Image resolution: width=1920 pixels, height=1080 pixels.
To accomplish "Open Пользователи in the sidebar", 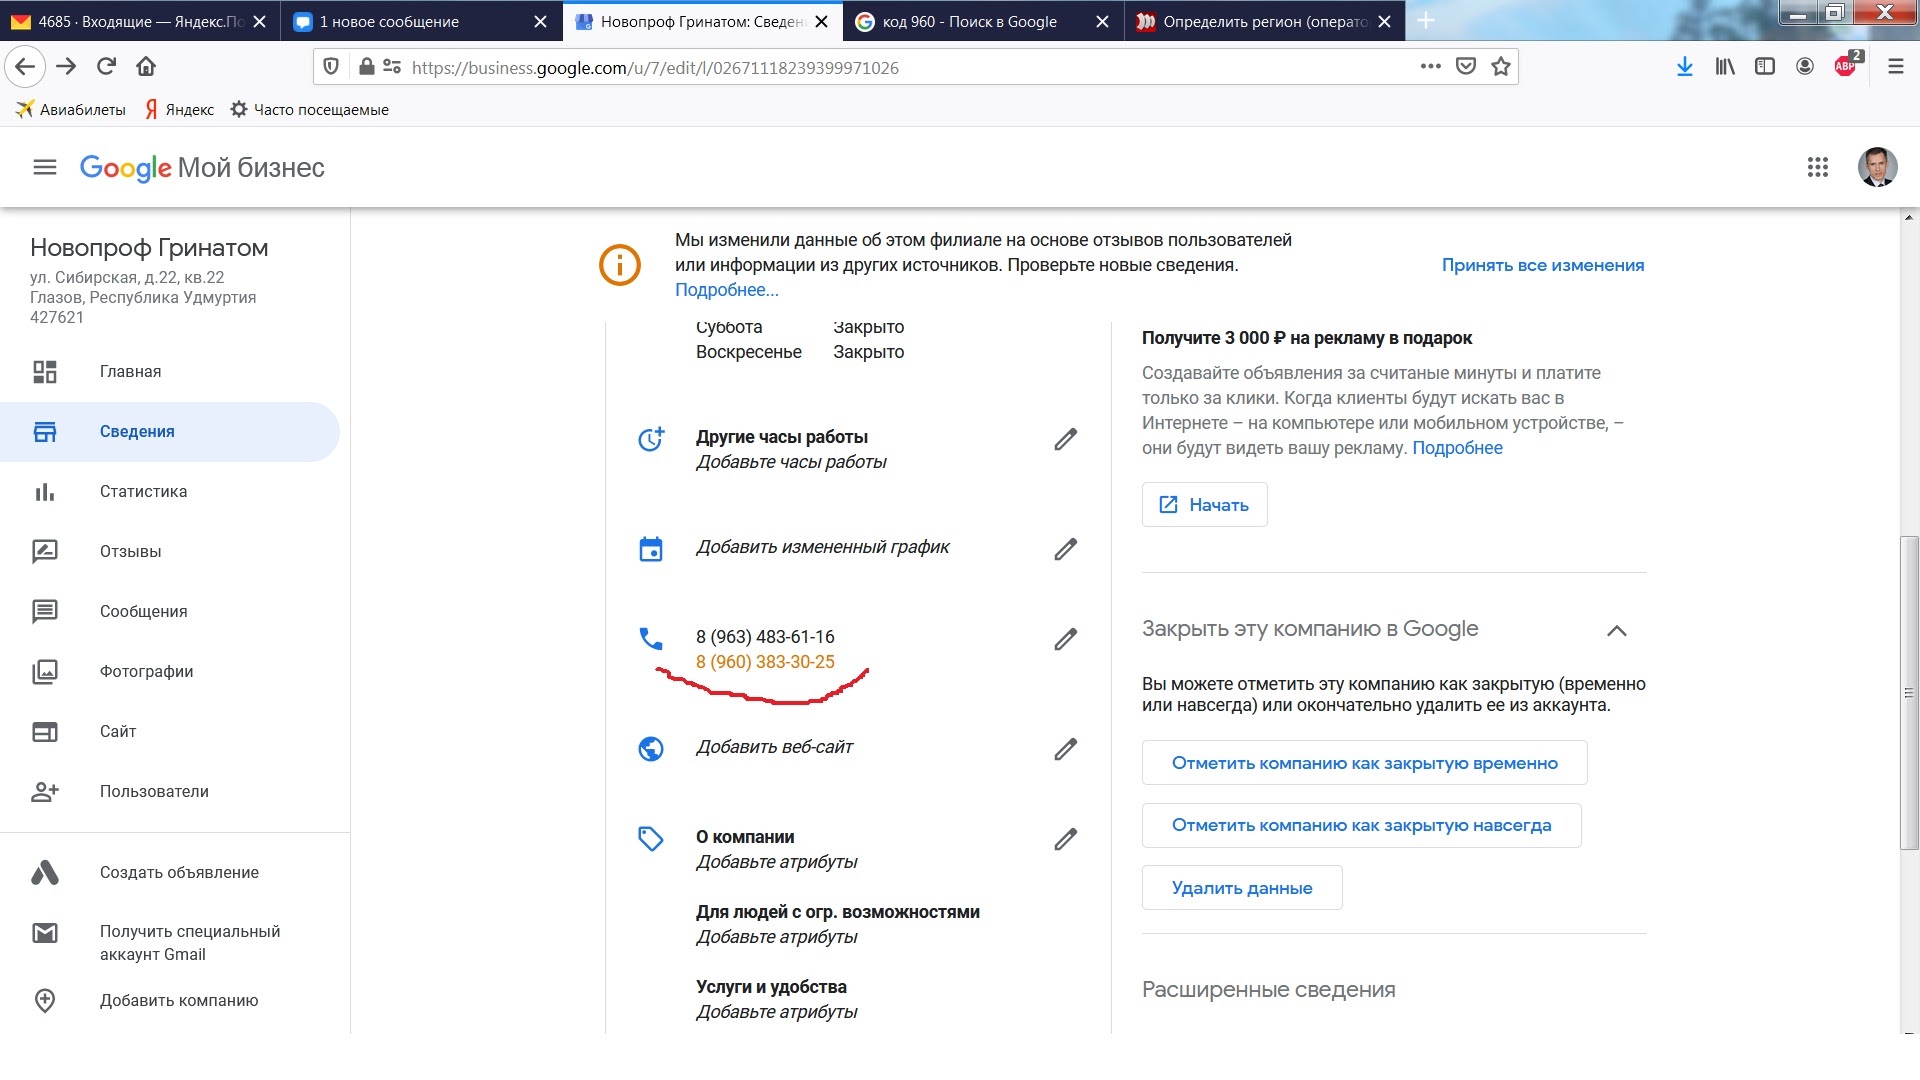I will [170, 792].
